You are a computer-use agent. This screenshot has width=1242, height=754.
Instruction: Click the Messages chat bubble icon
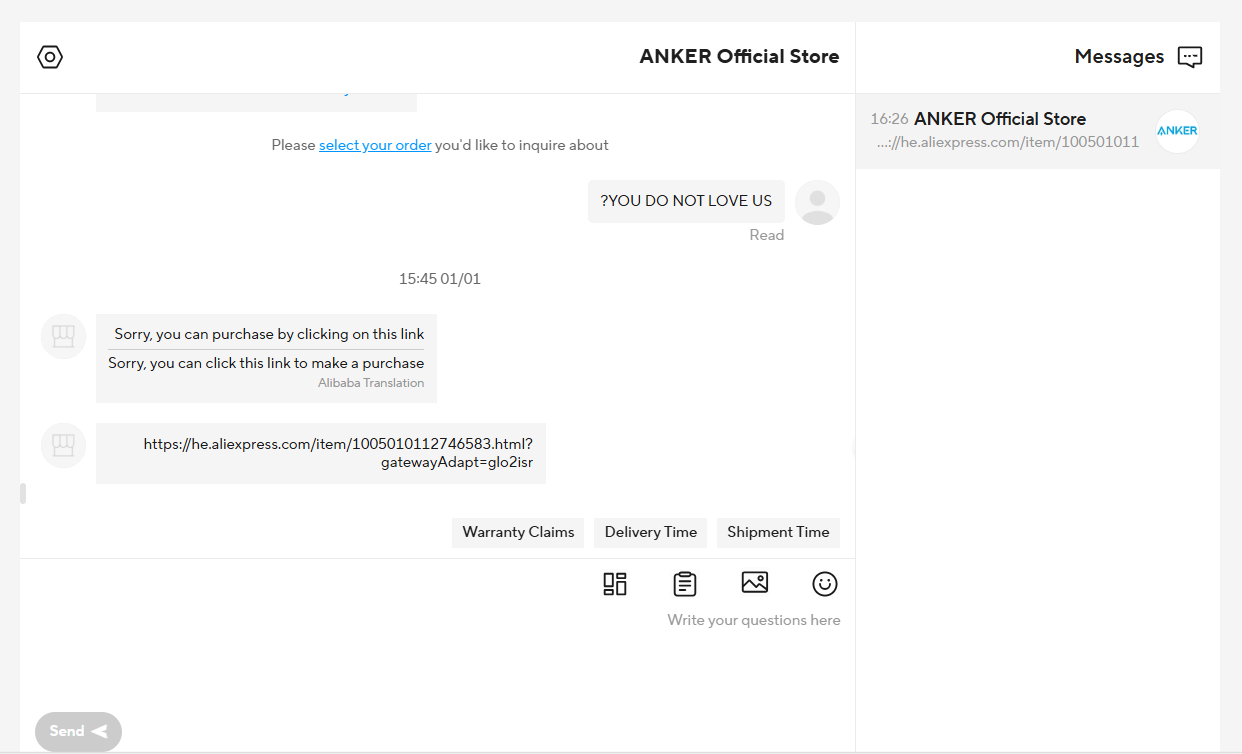1189,57
